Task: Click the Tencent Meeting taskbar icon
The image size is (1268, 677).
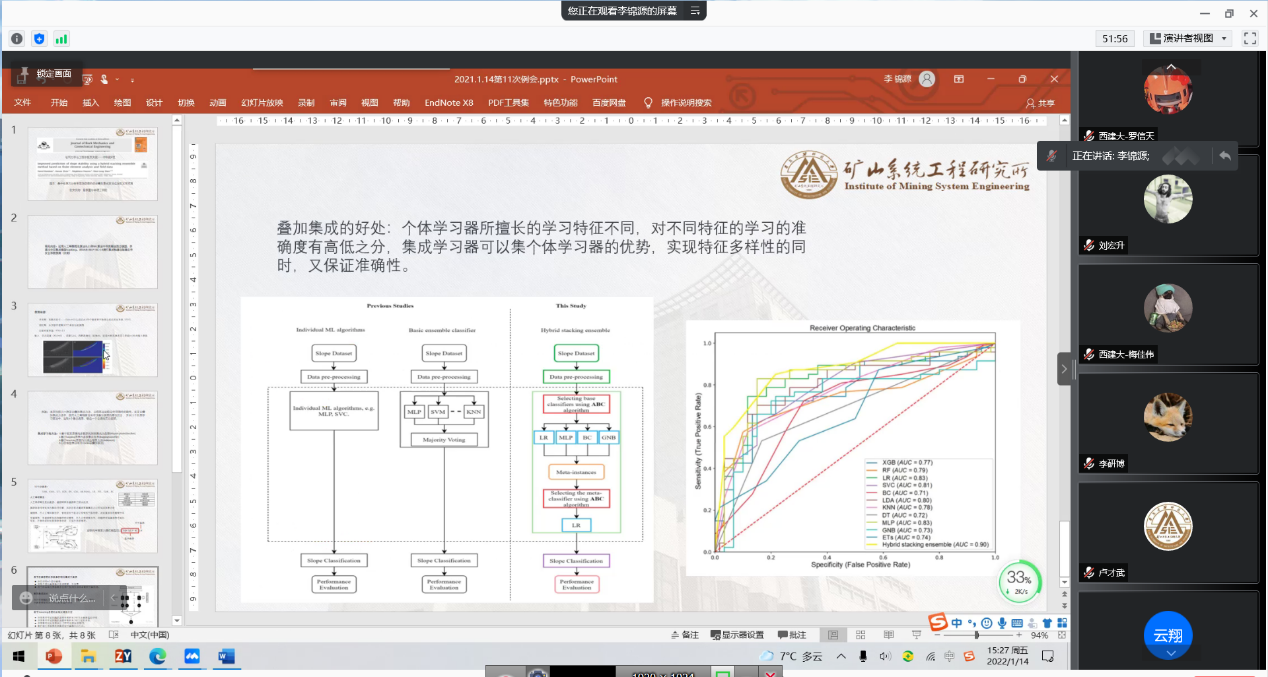Action: (191, 657)
